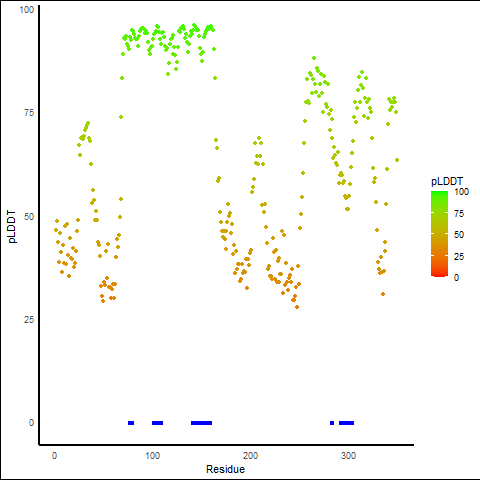The height and width of the screenshot is (480, 480).
Task: Click the 200 tick label on x-axis
Action: point(250,455)
